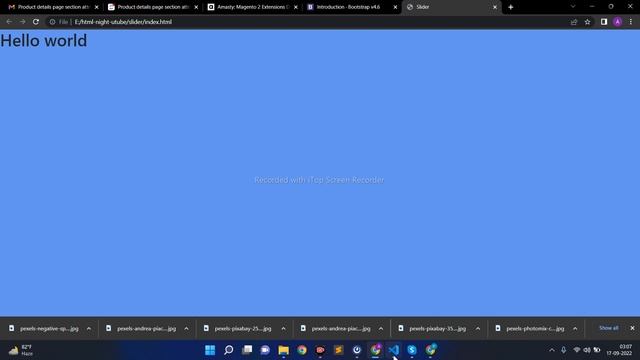Reload the Slider page

click(x=36, y=22)
